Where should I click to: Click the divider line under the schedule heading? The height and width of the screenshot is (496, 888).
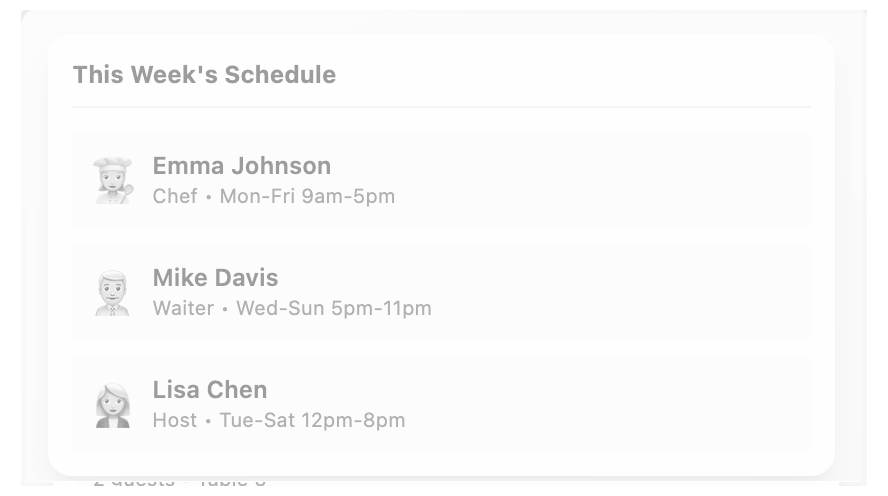click(441, 106)
